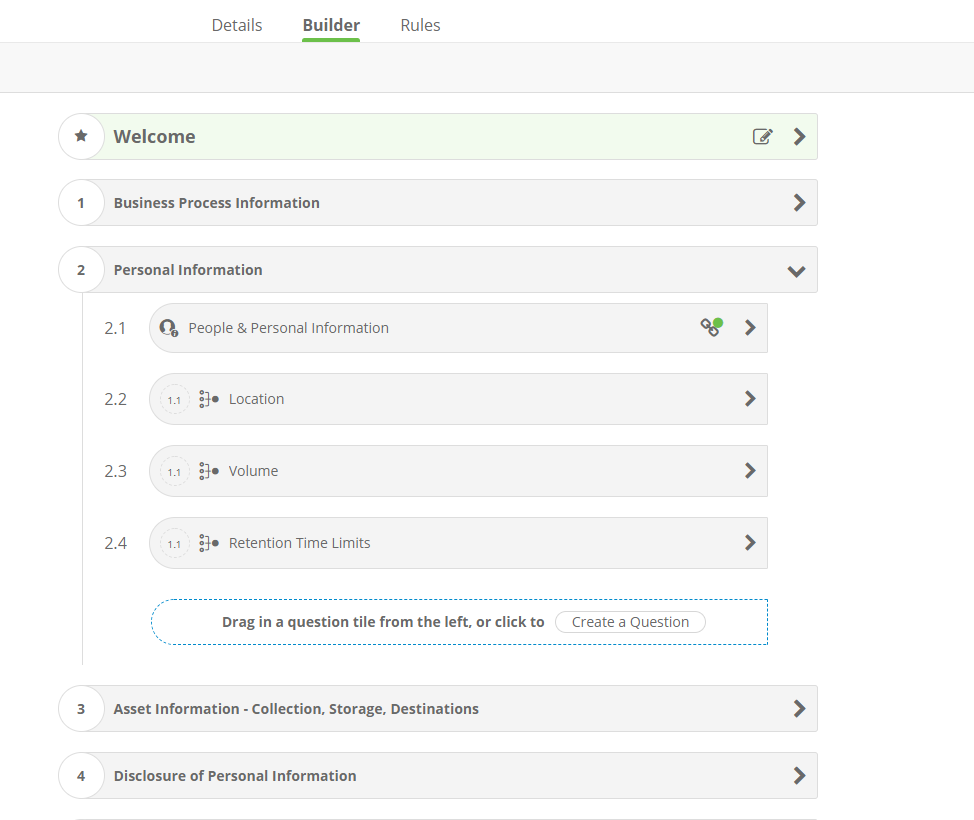Image resolution: width=974 pixels, height=820 pixels.
Task: Click the branching icon next to Retention Time Limits
Action: tap(208, 543)
